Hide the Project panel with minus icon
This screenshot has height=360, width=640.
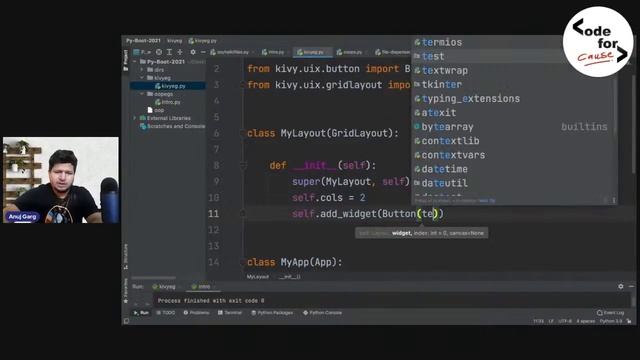click(203, 52)
